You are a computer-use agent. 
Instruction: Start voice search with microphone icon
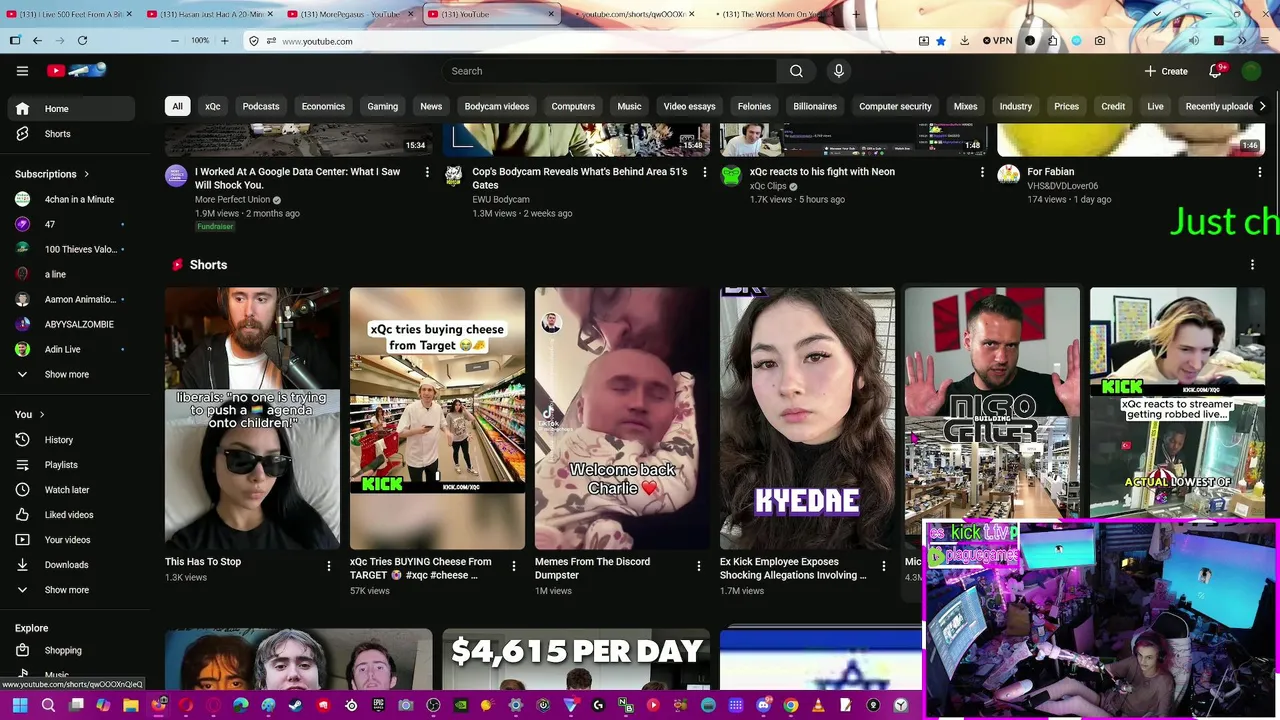tap(839, 71)
